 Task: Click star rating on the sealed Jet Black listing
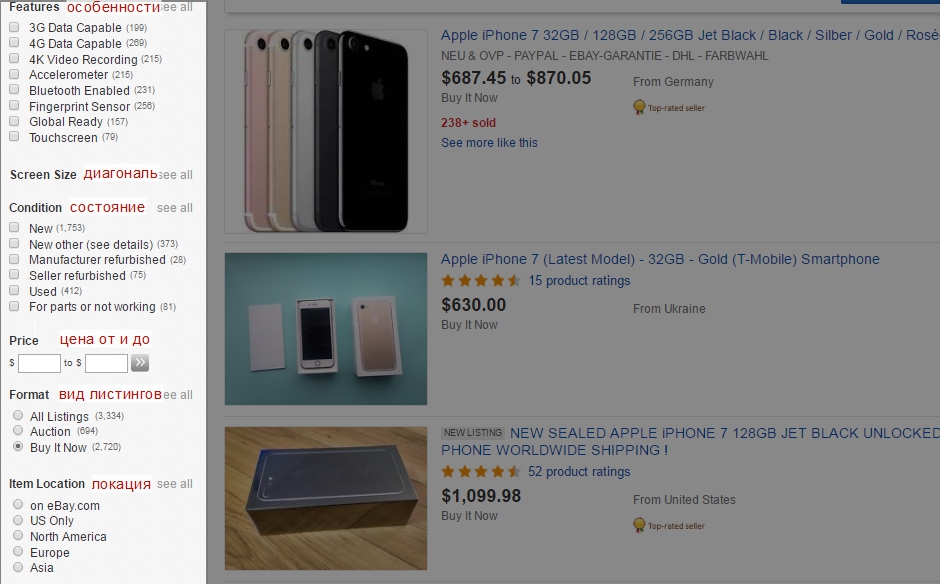pos(481,472)
